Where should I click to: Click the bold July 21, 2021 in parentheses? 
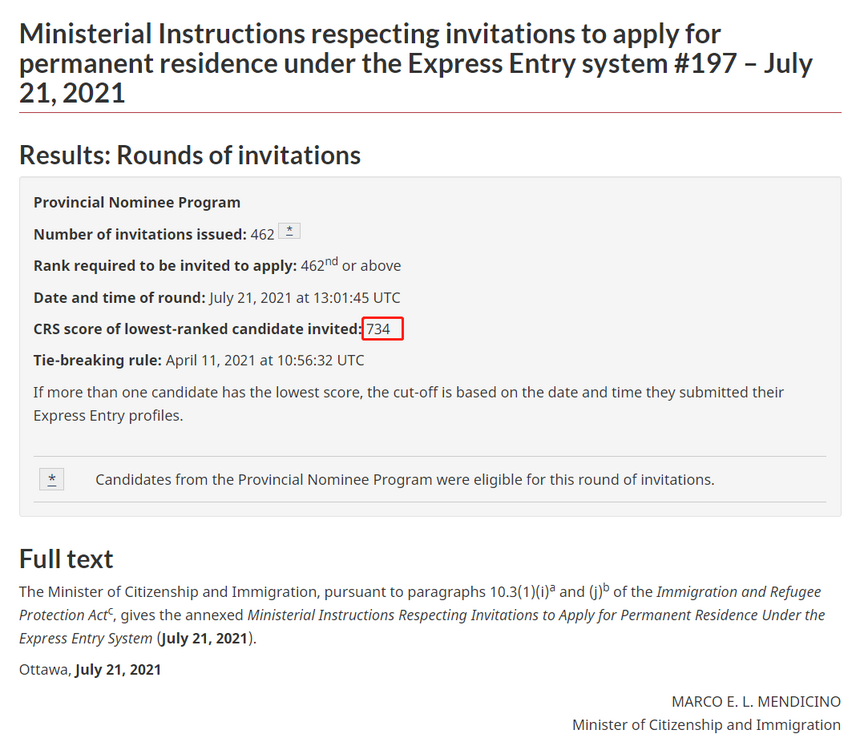[x=204, y=638]
